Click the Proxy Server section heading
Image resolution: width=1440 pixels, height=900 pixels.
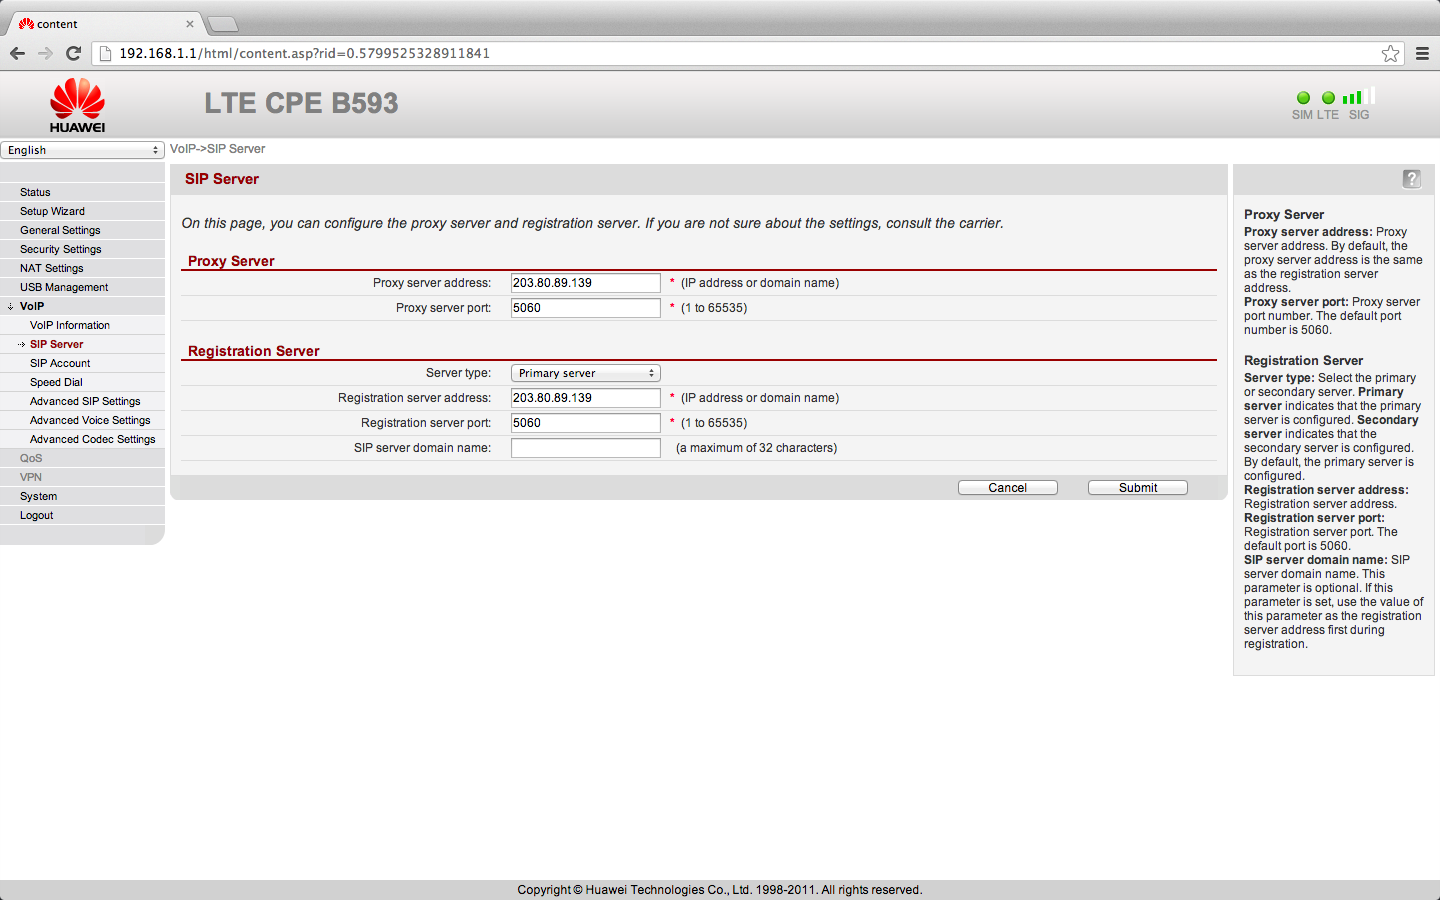[231, 261]
